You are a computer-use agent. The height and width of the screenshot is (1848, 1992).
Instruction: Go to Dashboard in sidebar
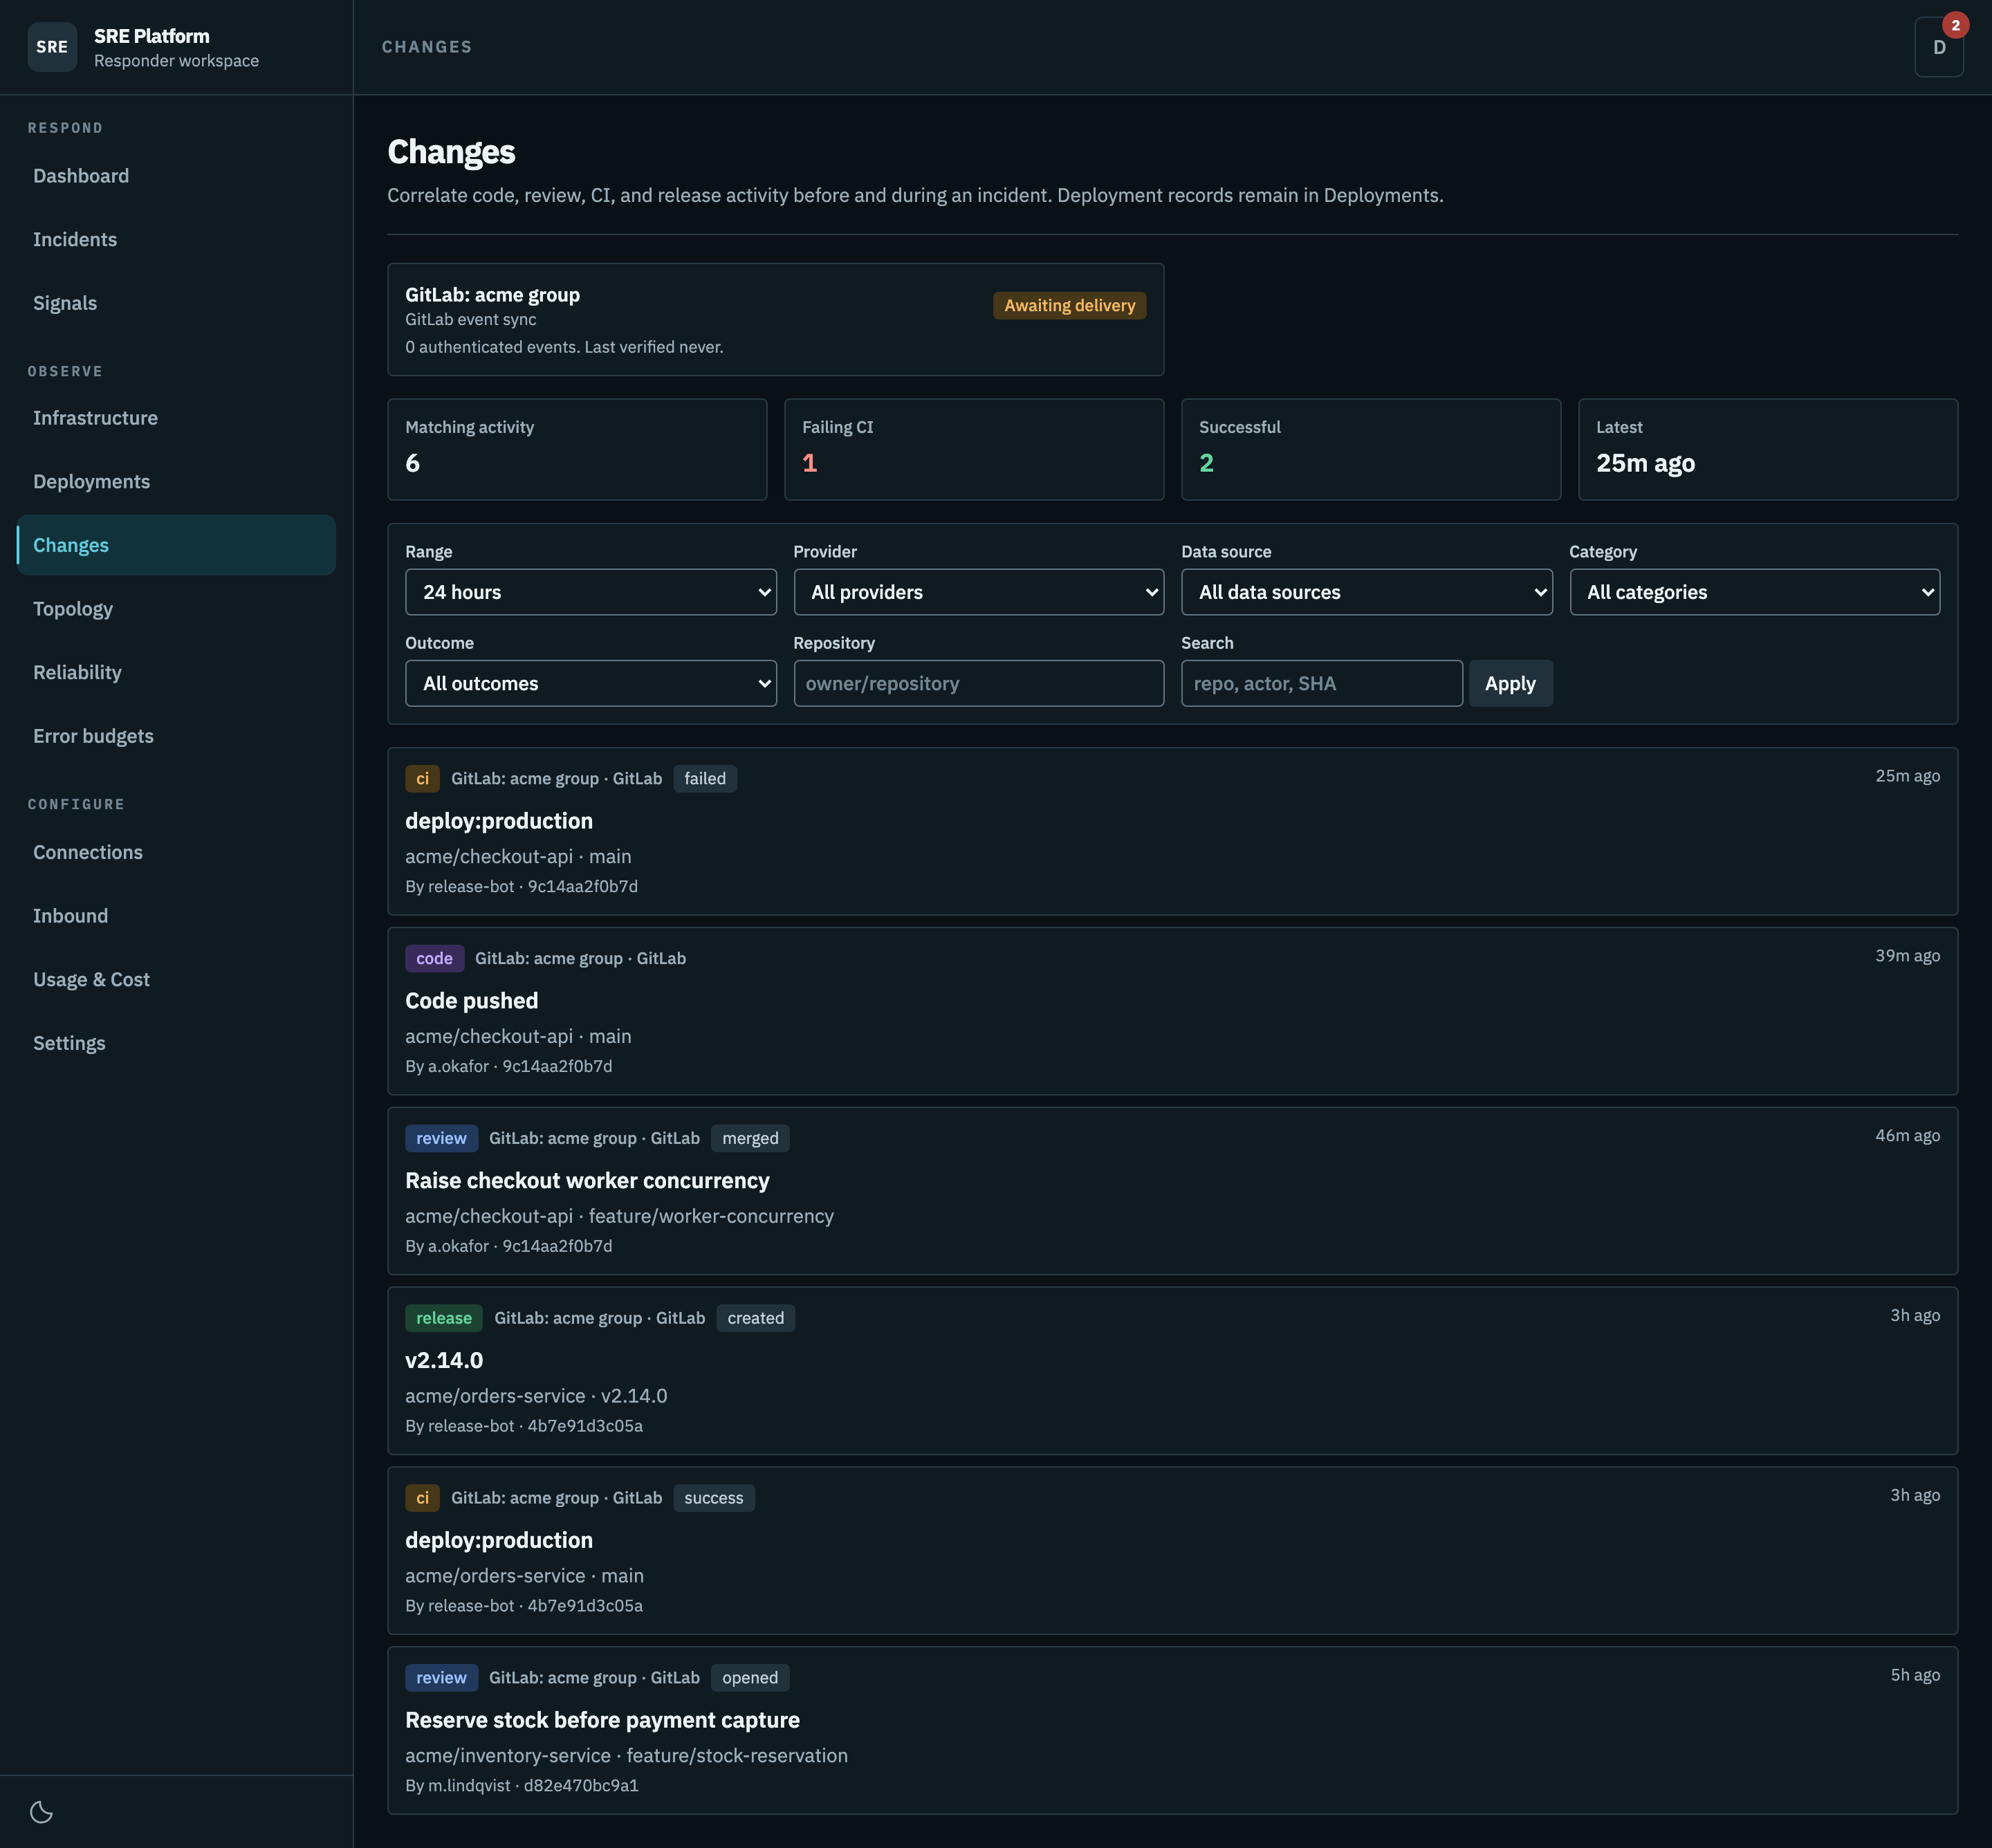click(x=176, y=176)
